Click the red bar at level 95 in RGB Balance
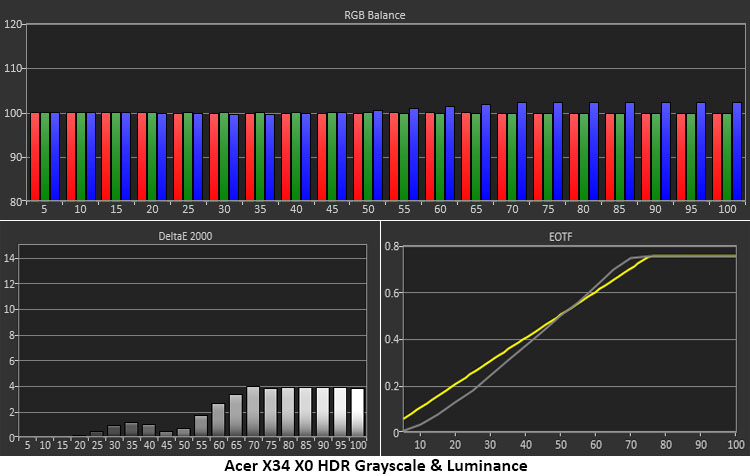The width and height of the screenshot is (750, 476). tap(681, 157)
